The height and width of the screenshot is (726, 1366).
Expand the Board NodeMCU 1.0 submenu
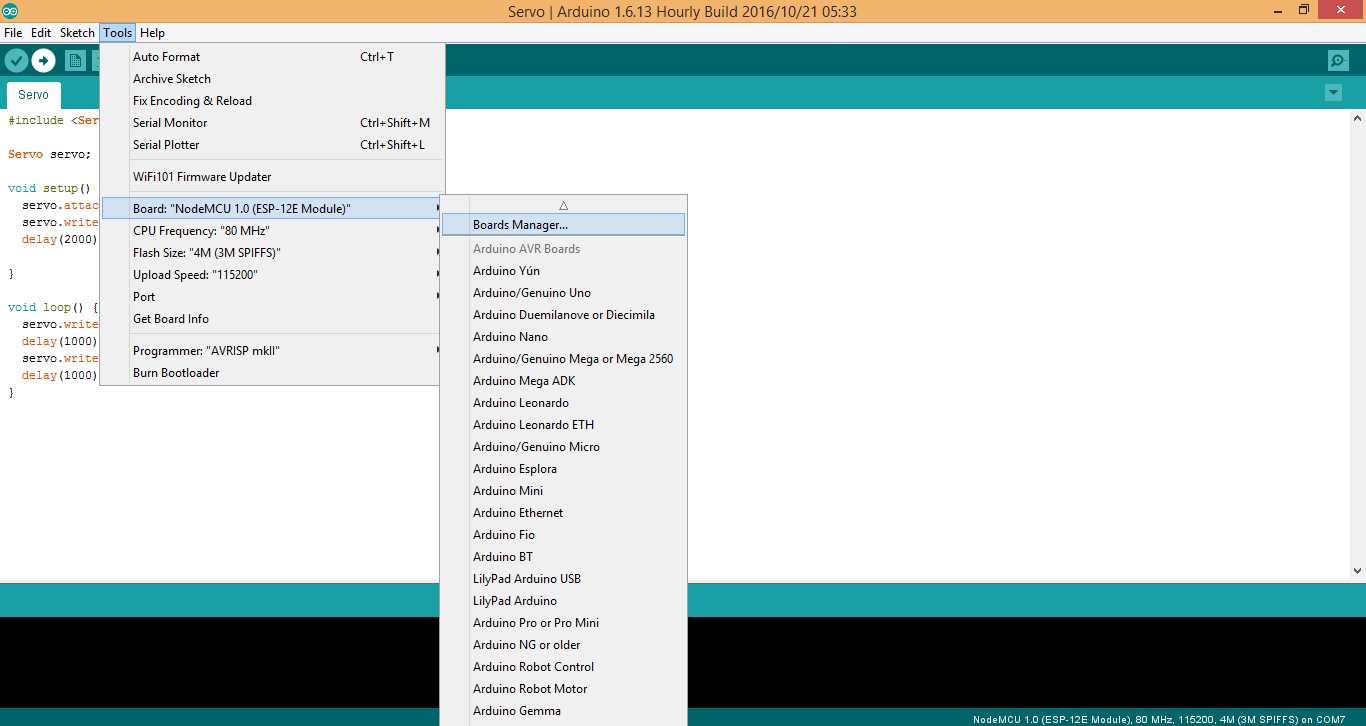(x=272, y=209)
